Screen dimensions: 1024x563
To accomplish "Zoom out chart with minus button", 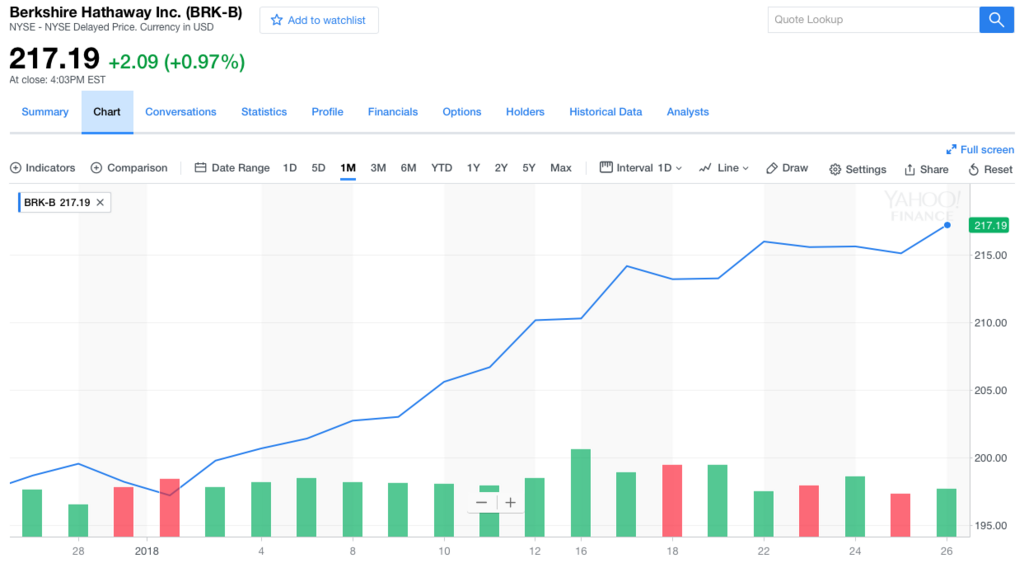I will [482, 502].
